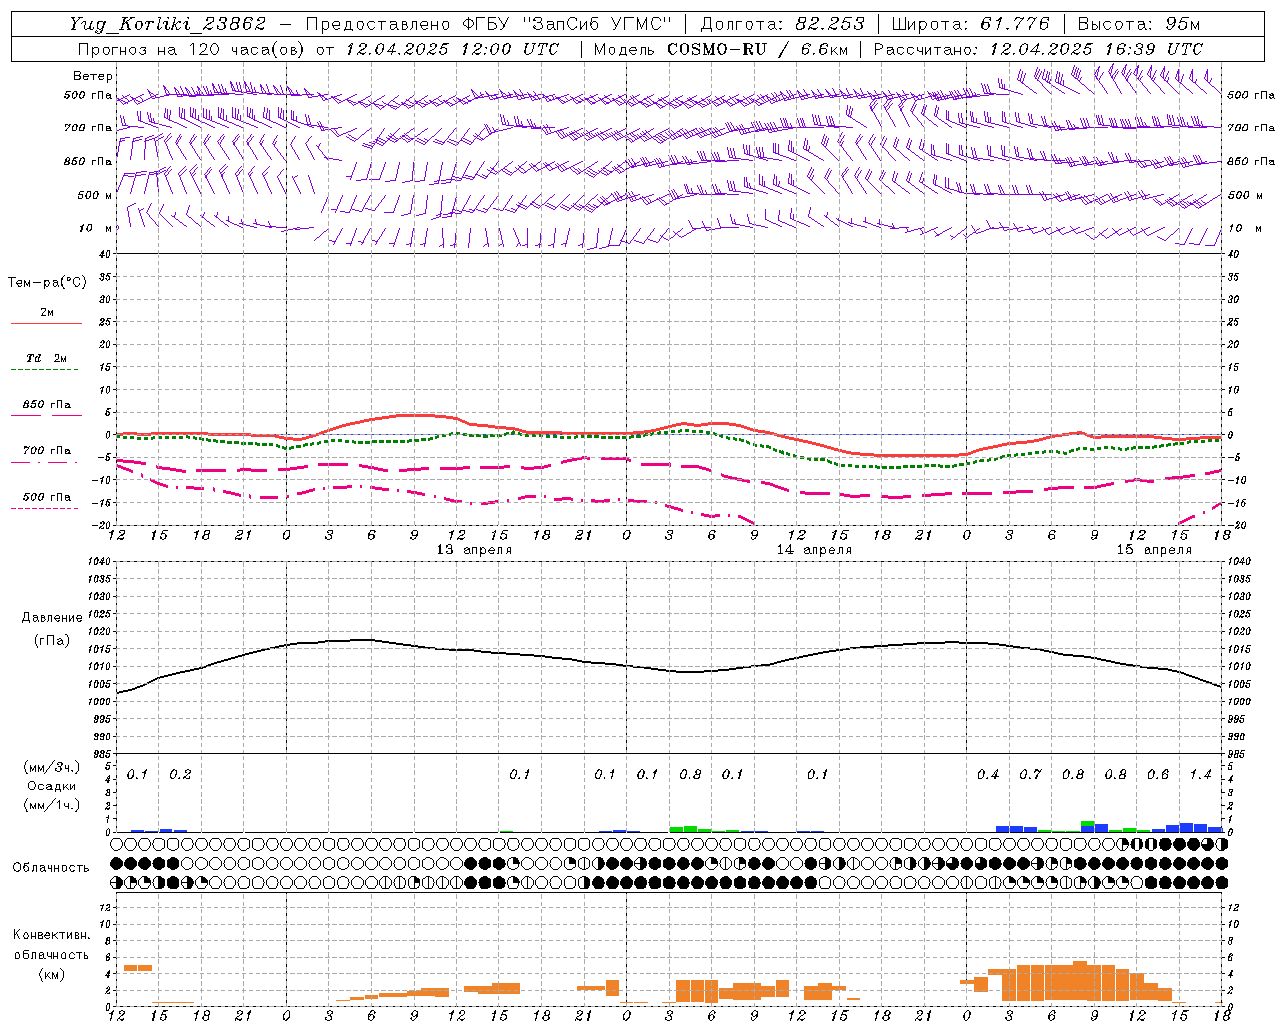Click the dashed pink sample under 700 гПа legend
This screenshot has width=1280, height=1024.
click(x=46, y=462)
